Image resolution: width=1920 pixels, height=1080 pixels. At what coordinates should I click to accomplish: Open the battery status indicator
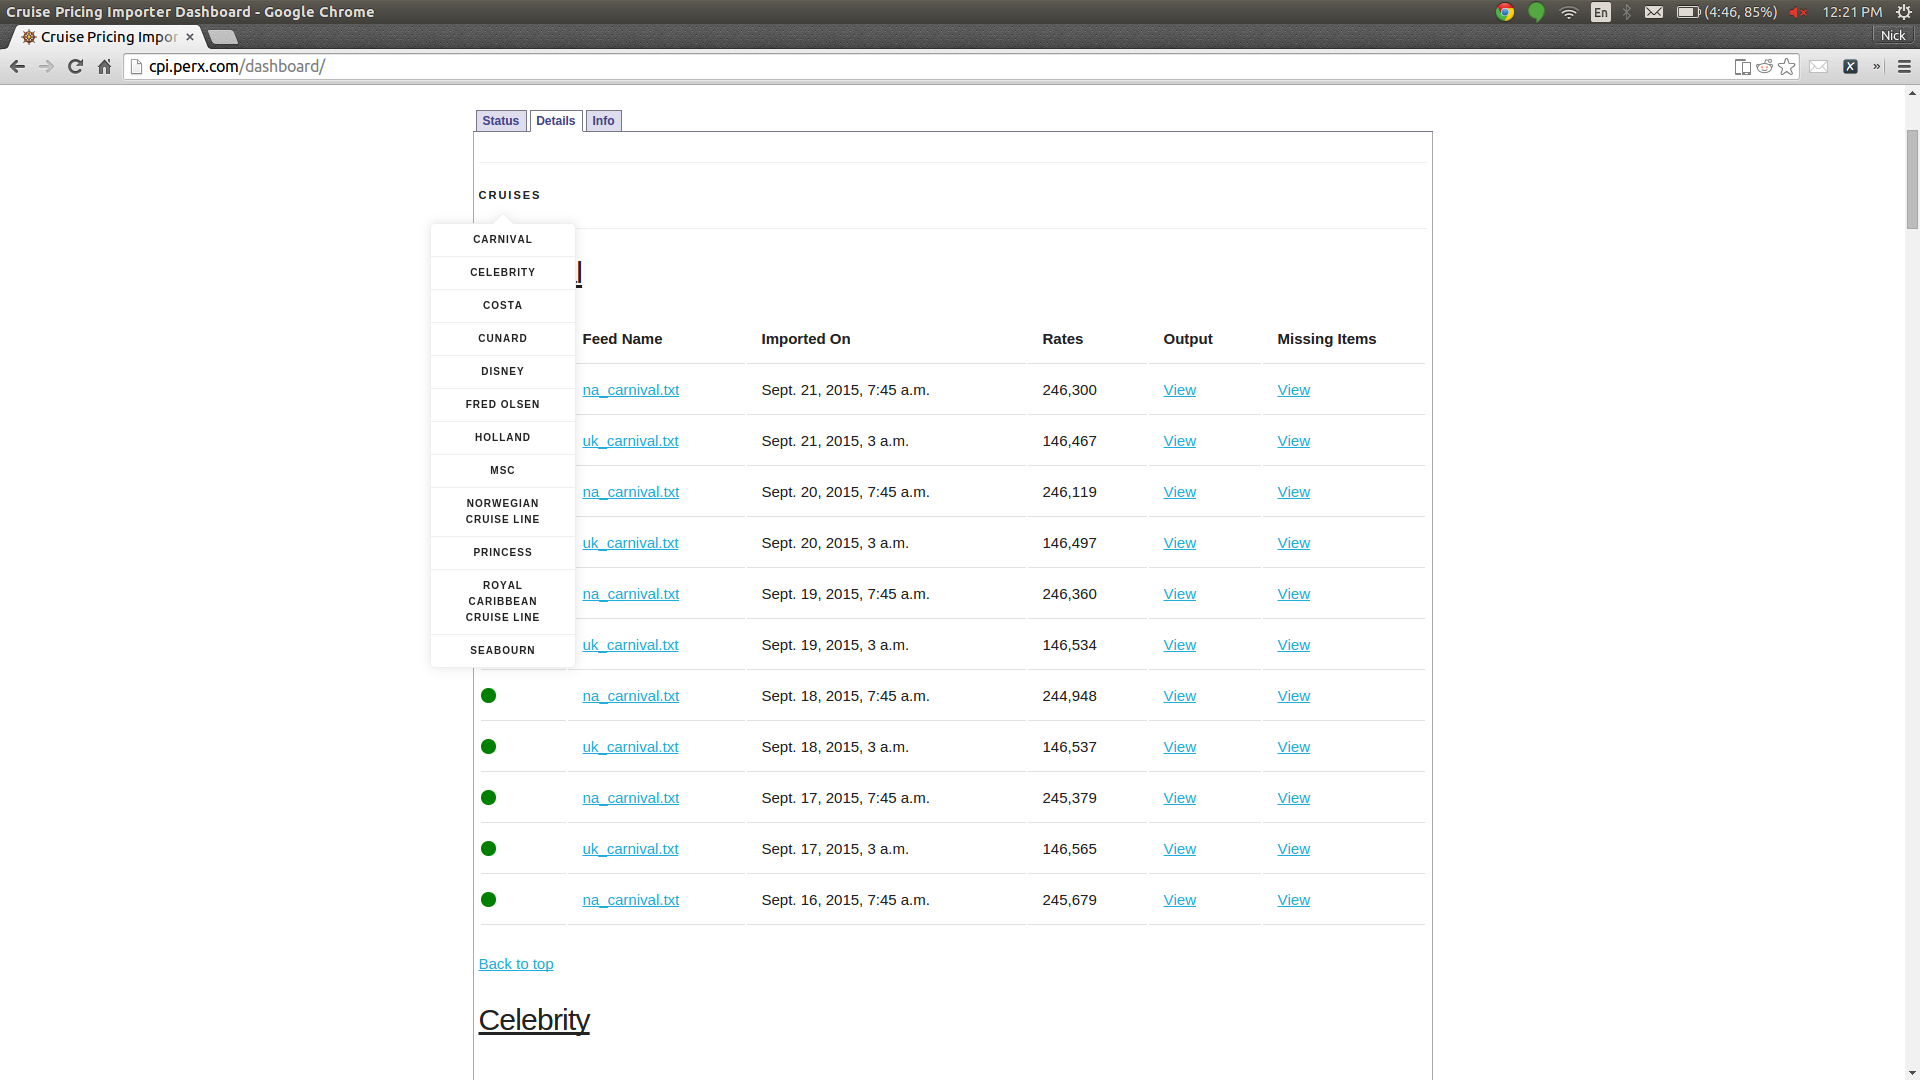(x=1727, y=12)
